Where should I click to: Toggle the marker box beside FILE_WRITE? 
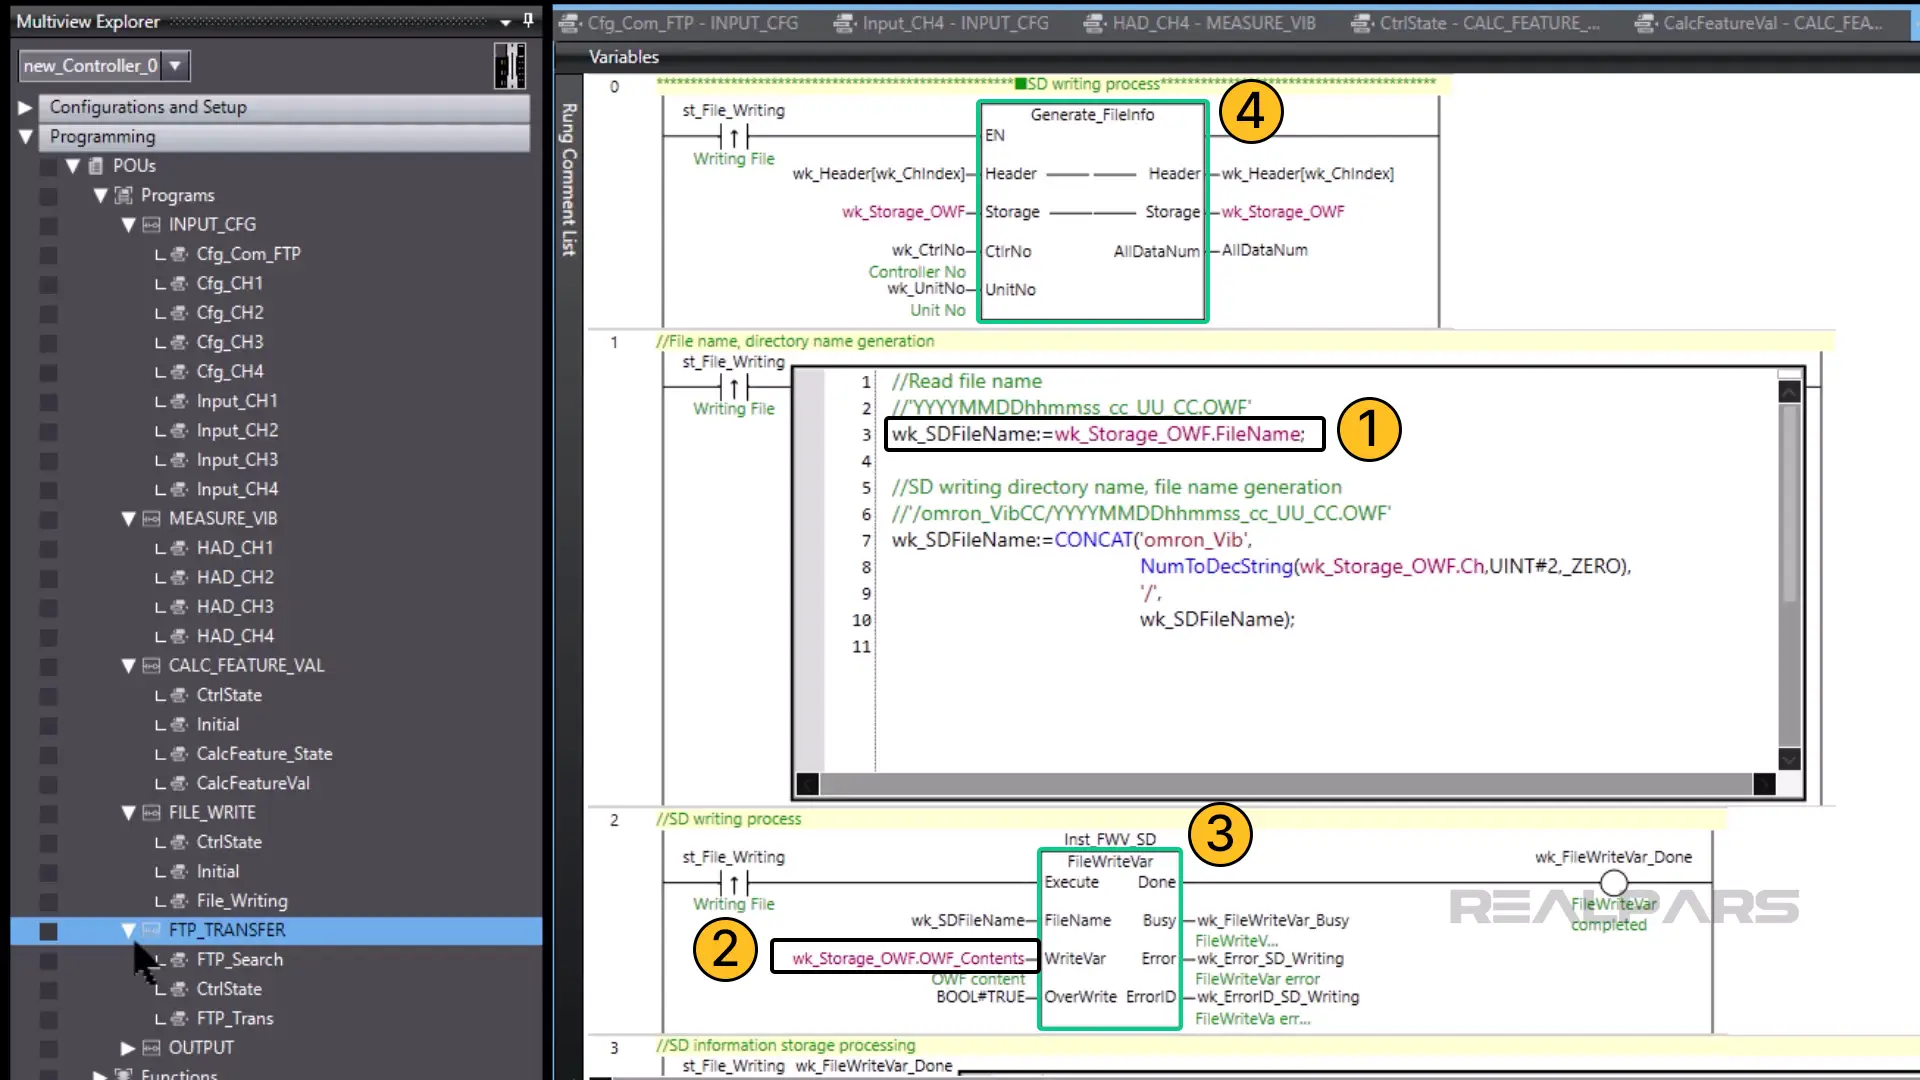[48, 814]
